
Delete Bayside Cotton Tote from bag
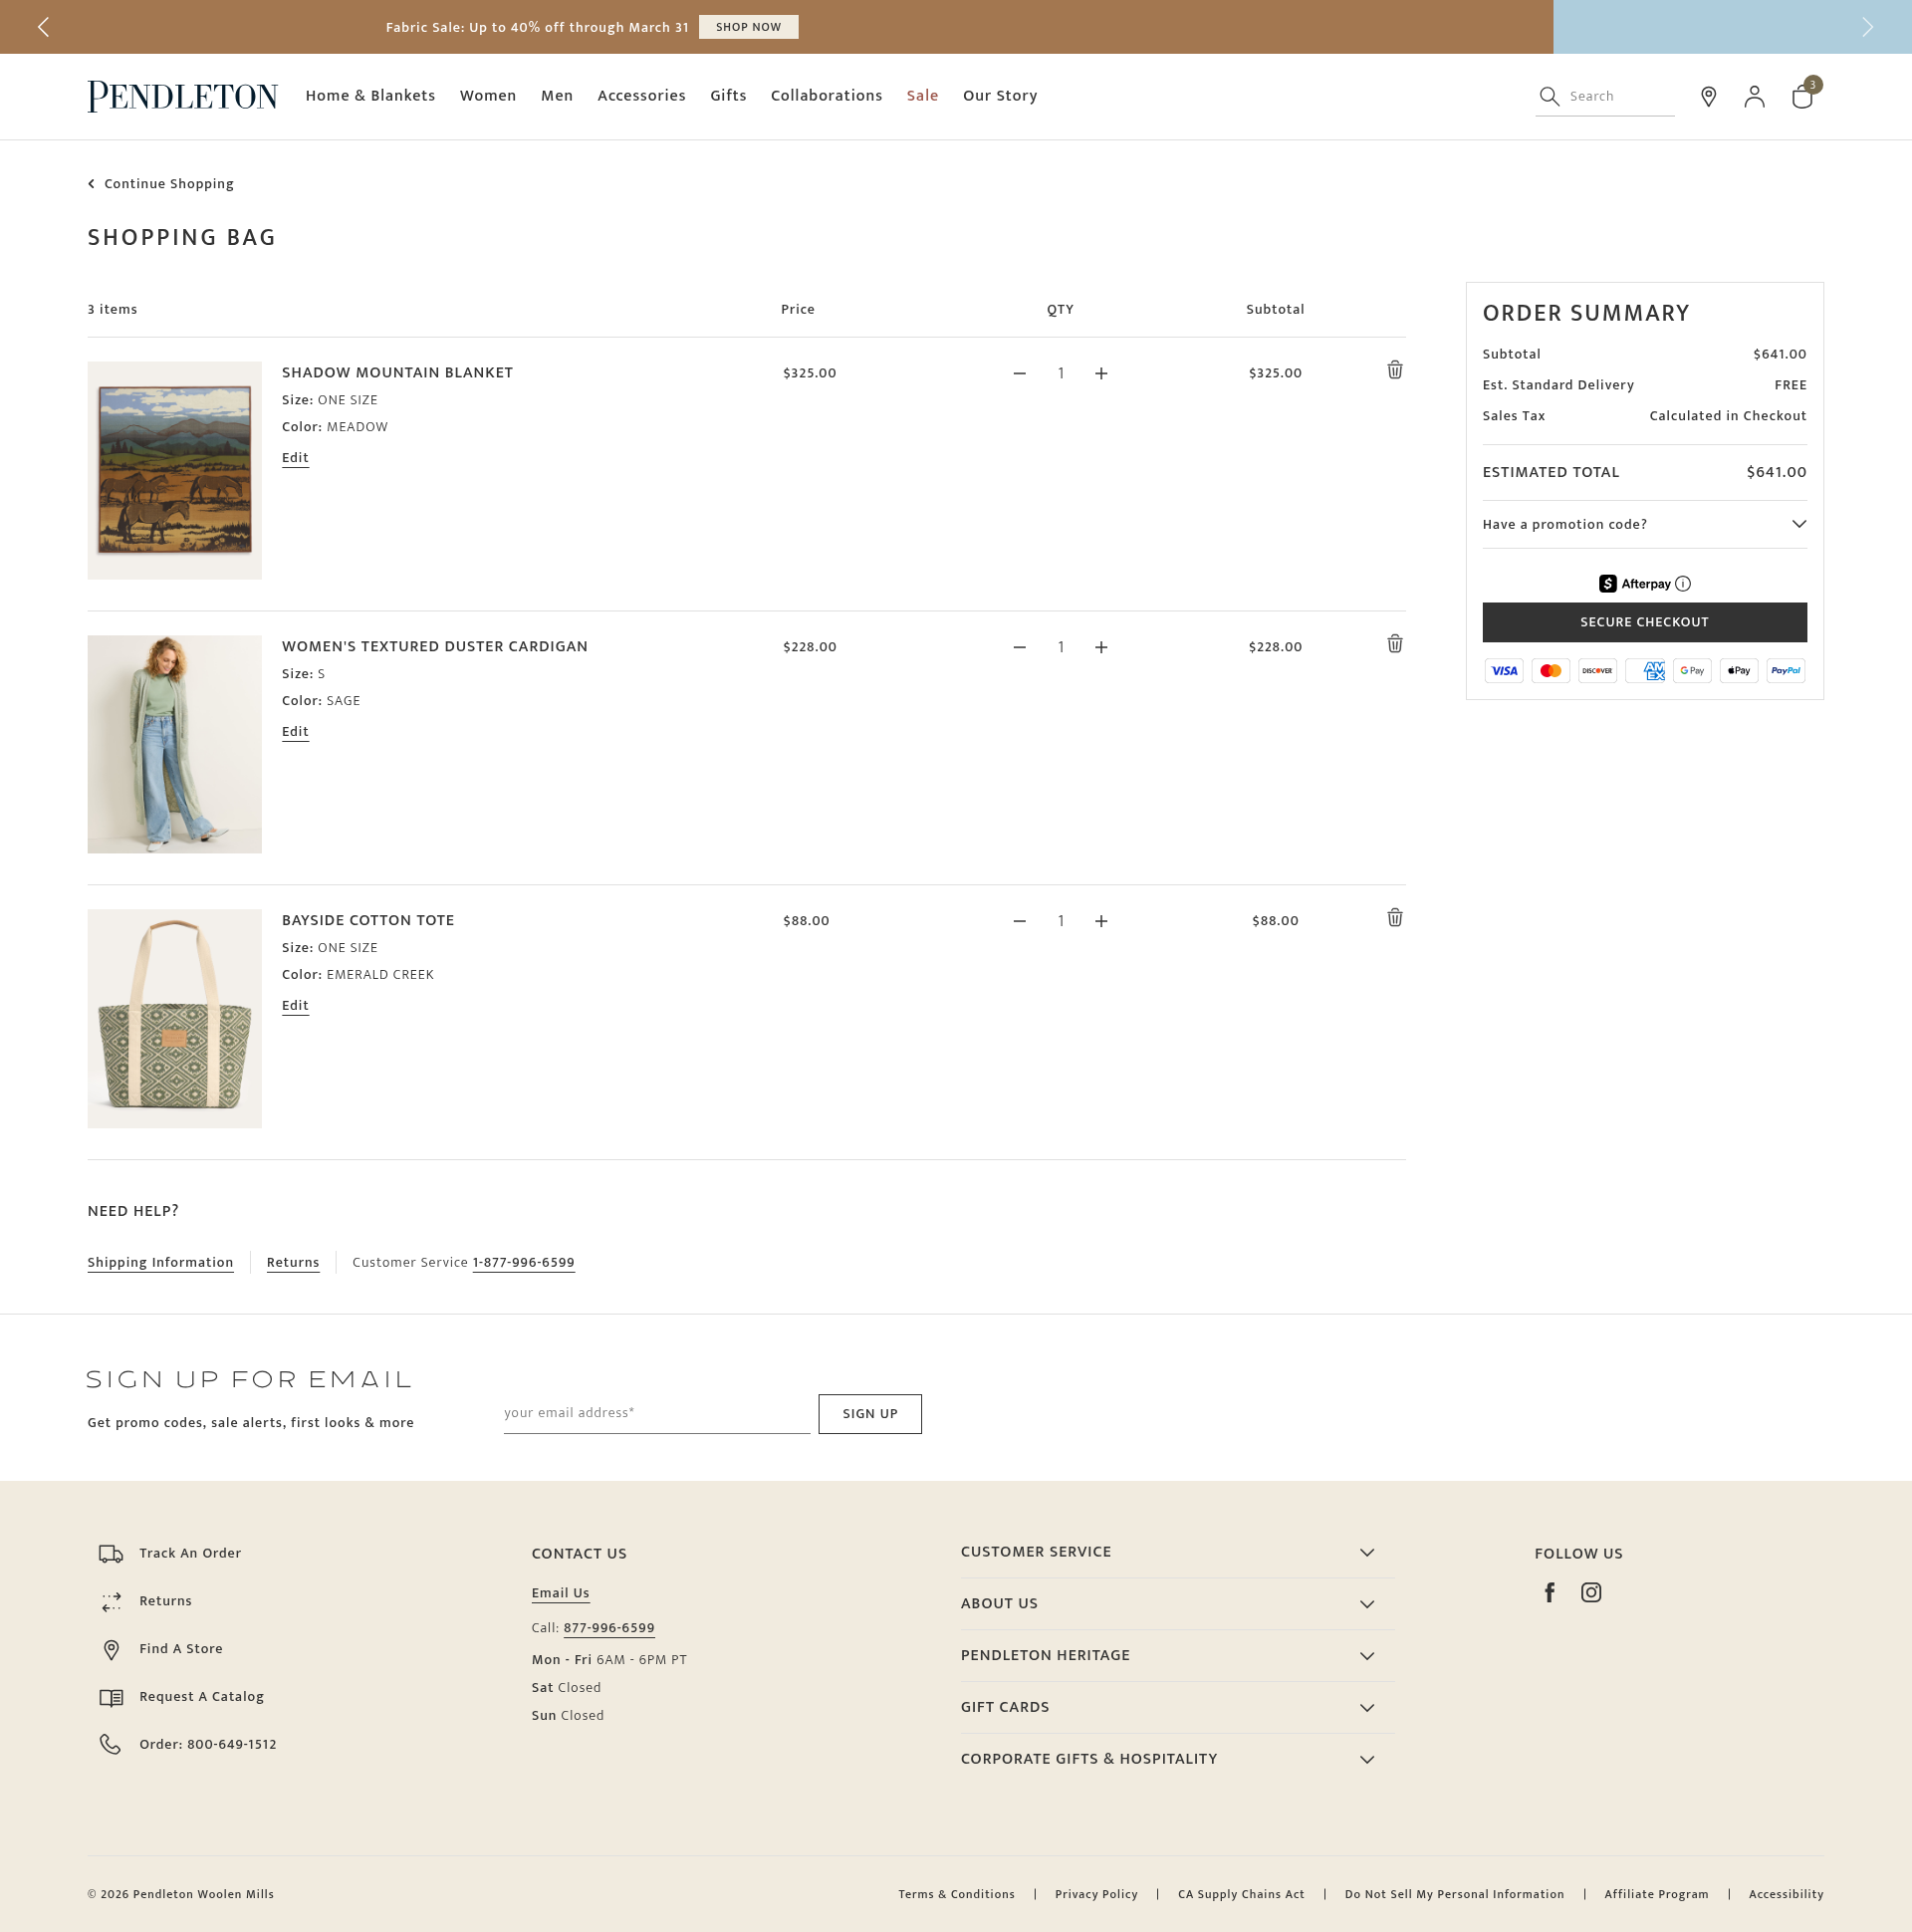[1394, 918]
